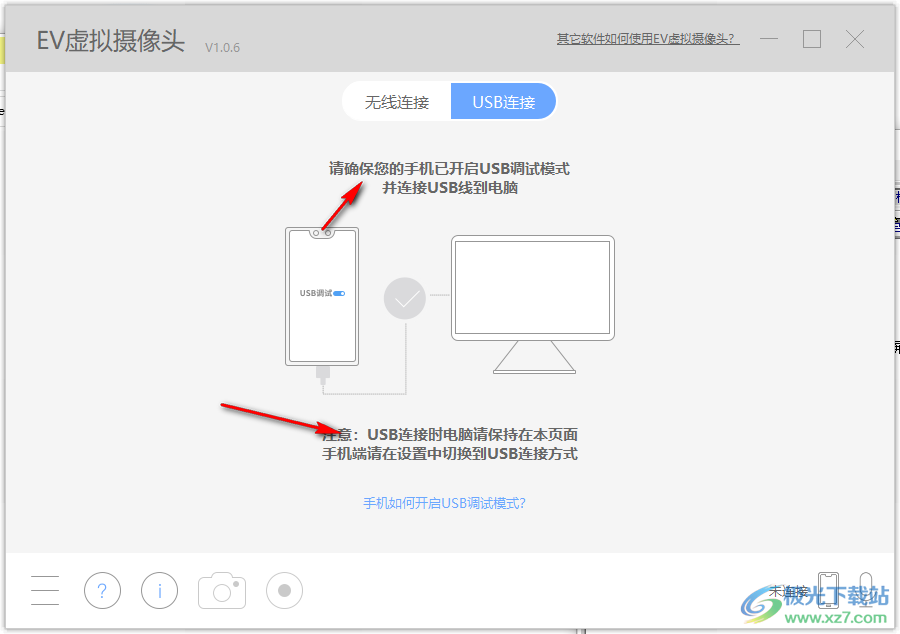900x634 pixels.
Task: Click the phone connection status icon
Action: [829, 590]
